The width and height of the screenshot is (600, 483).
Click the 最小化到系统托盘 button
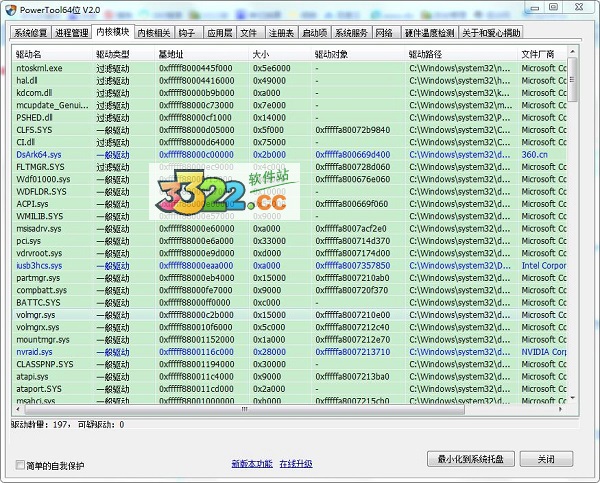[471, 459]
